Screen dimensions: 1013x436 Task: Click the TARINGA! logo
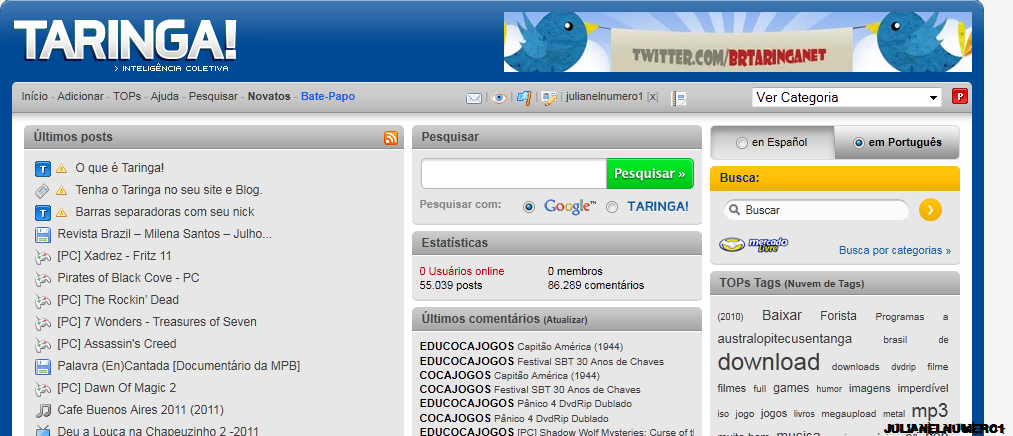pyautogui.click(x=125, y=40)
